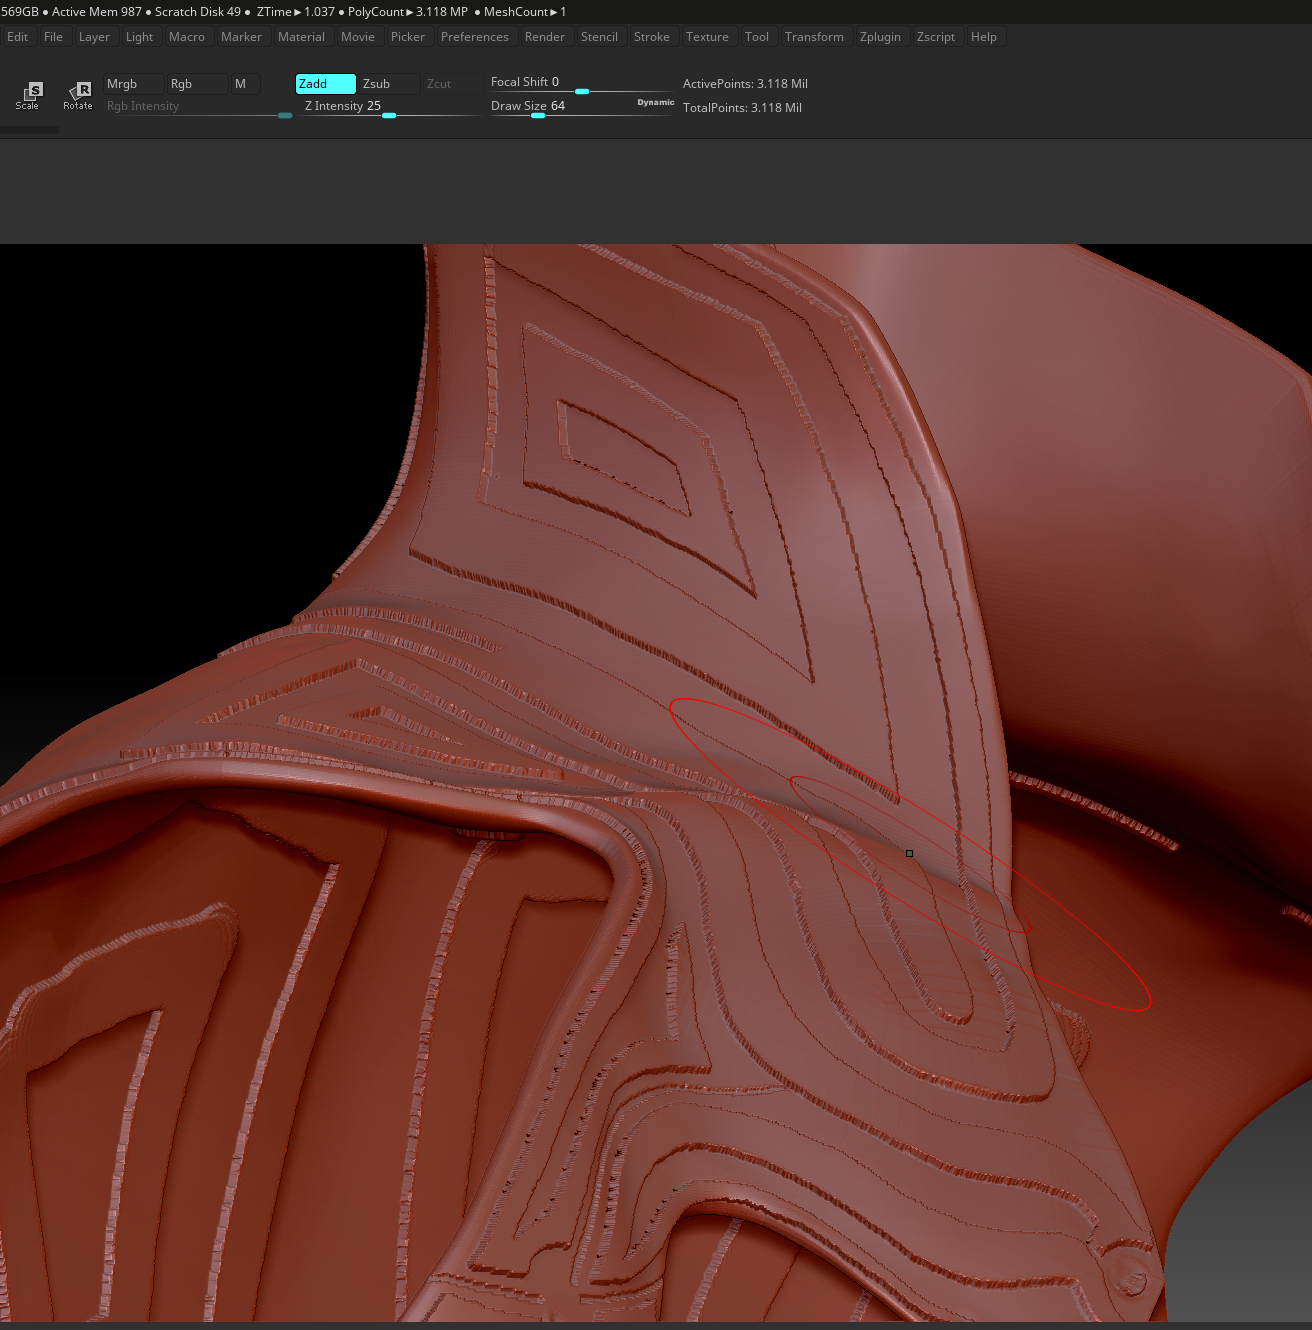Open the File menu
The width and height of the screenshot is (1312, 1330).
[x=53, y=37]
